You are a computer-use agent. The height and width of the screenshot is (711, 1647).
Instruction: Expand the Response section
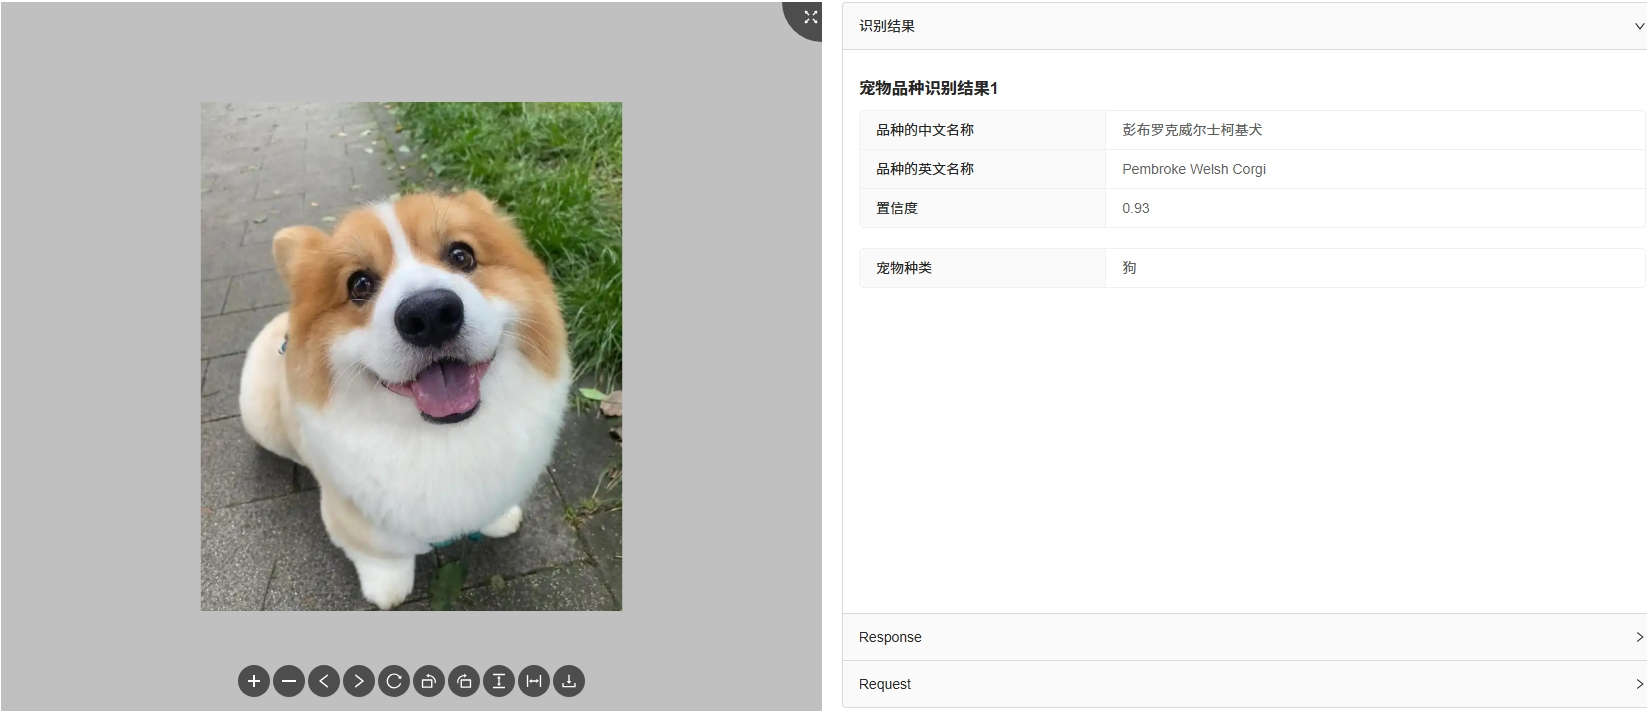[1244, 637]
